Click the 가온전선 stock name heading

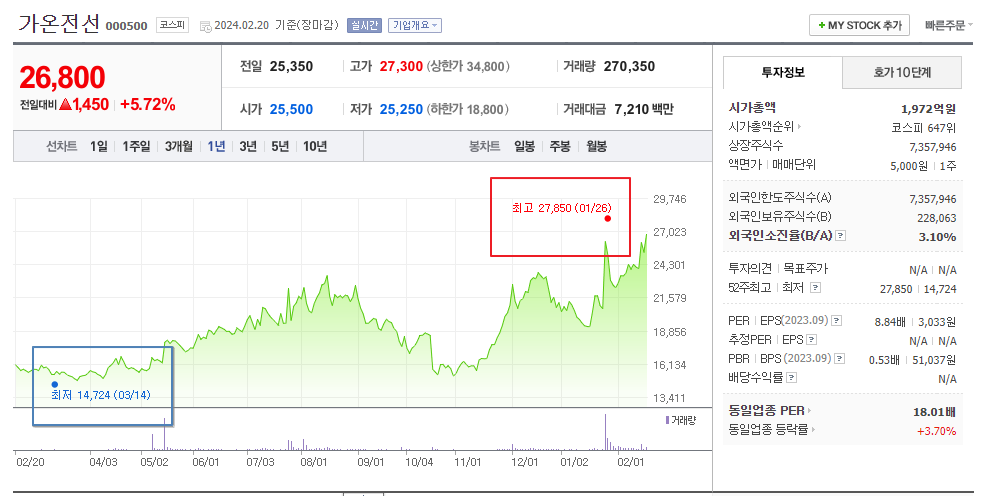[58, 24]
